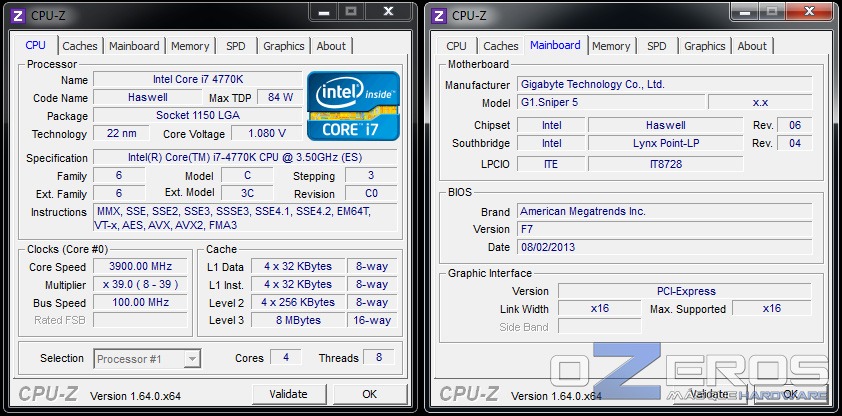The height and width of the screenshot is (416, 842).
Task: Click the Southbridge value 'Lynx Point-LP'
Action: coord(666,143)
